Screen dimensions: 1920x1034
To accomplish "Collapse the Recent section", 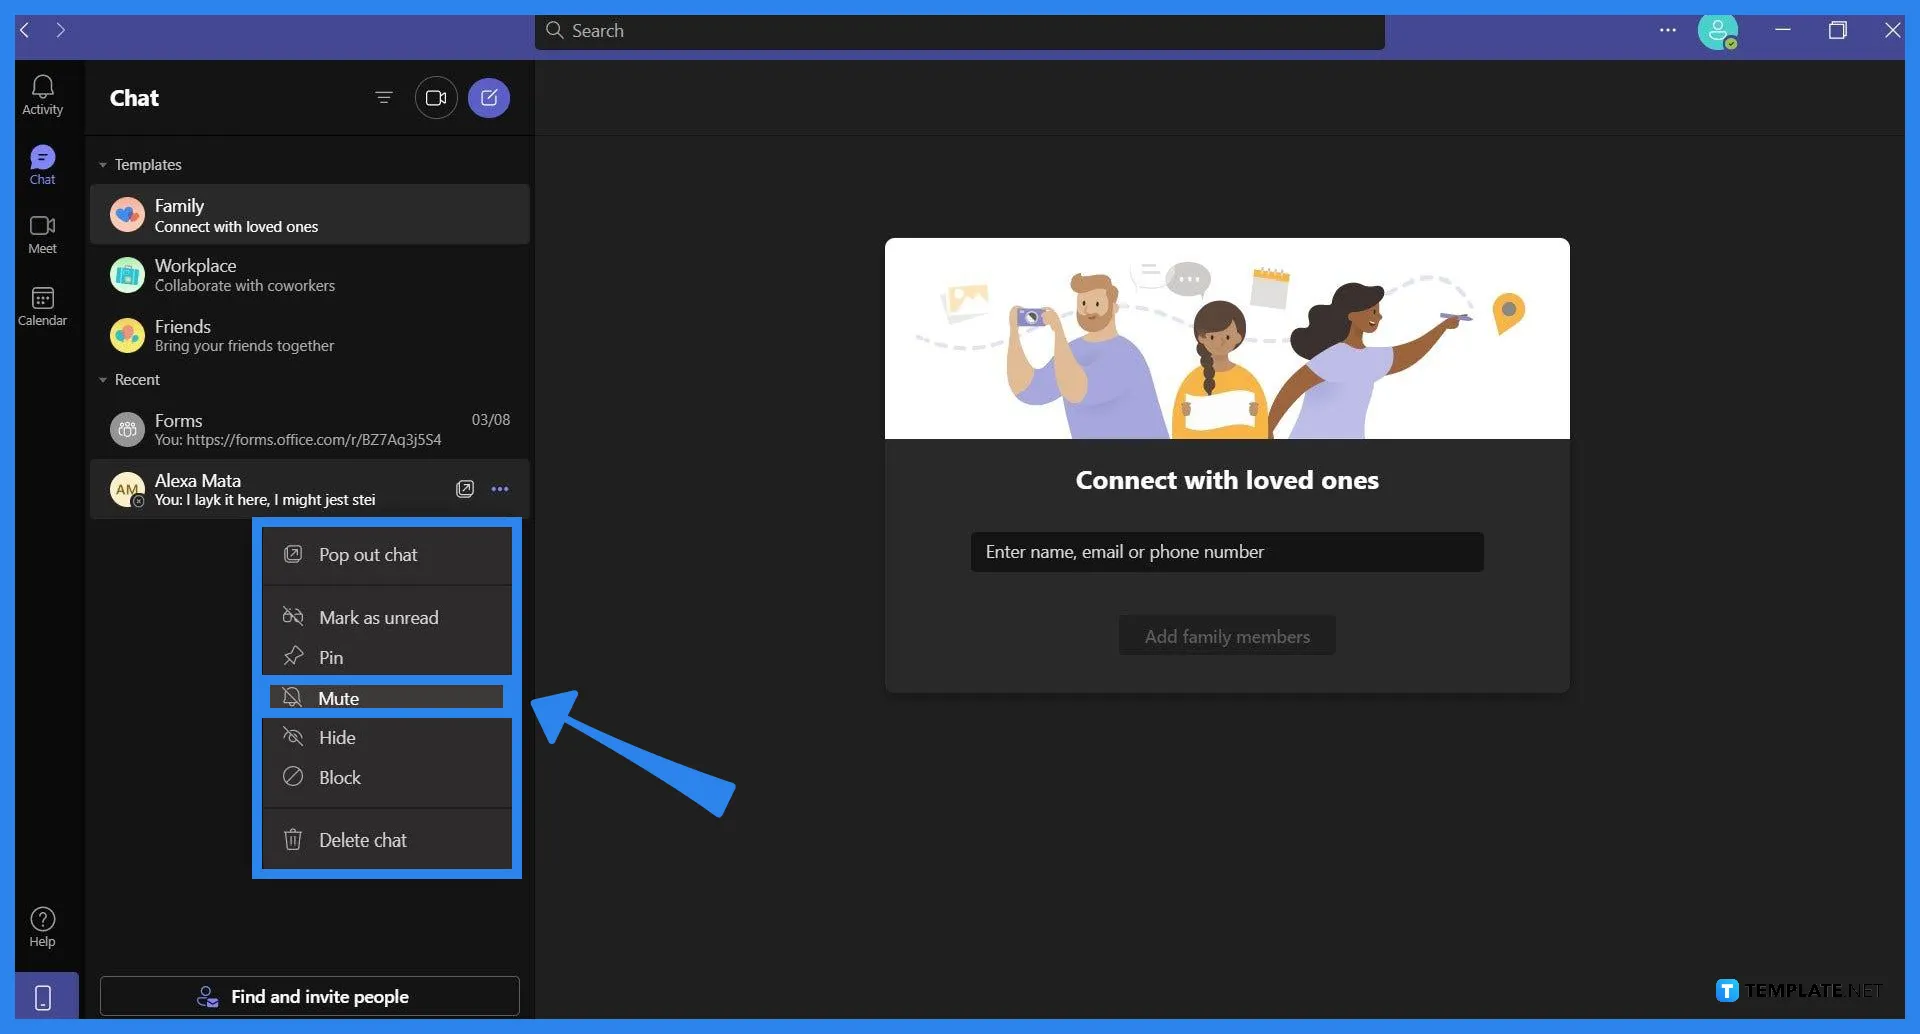I will [103, 379].
